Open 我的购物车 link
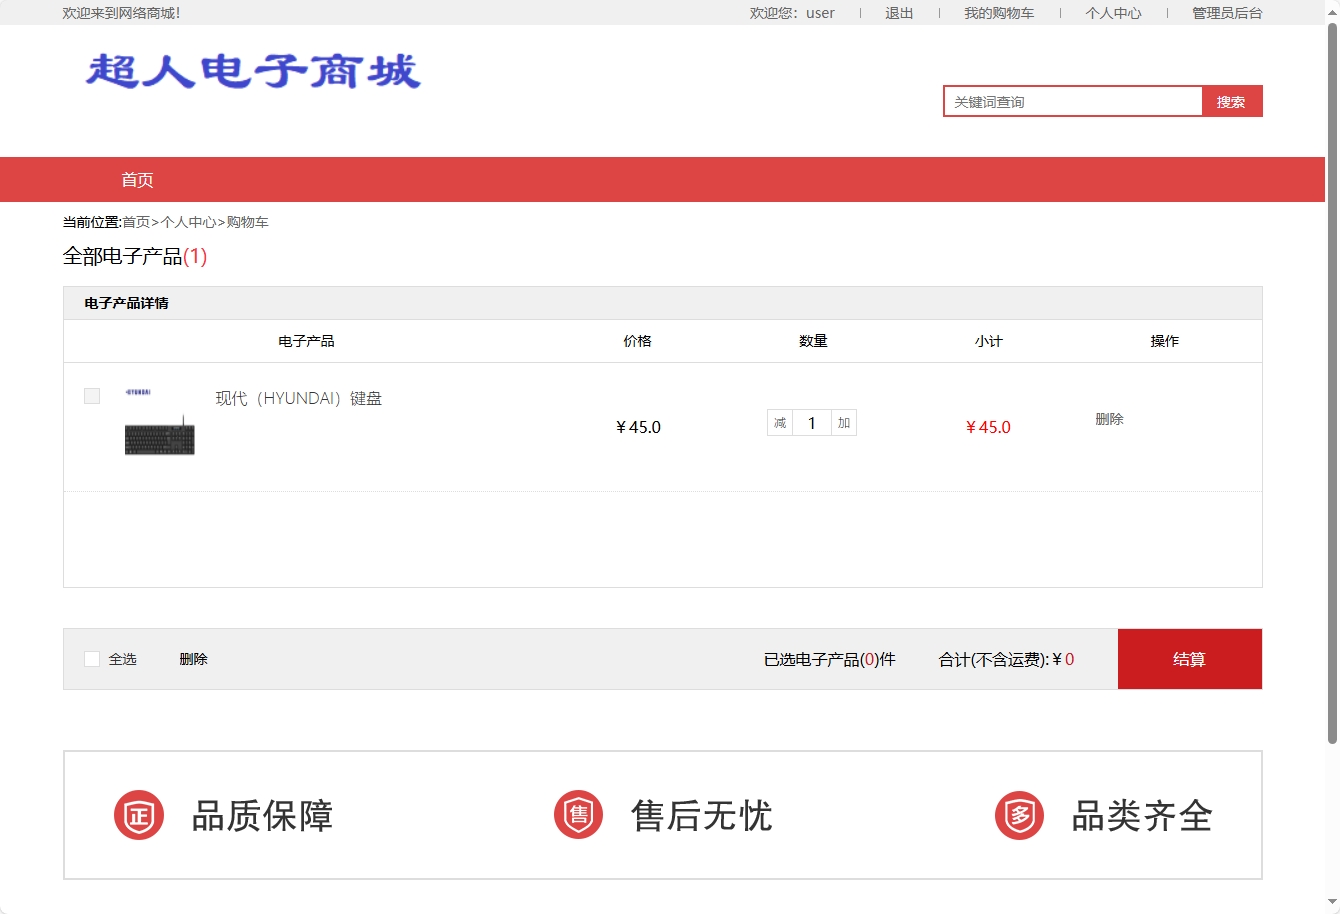The width and height of the screenshot is (1340, 914). (x=999, y=13)
